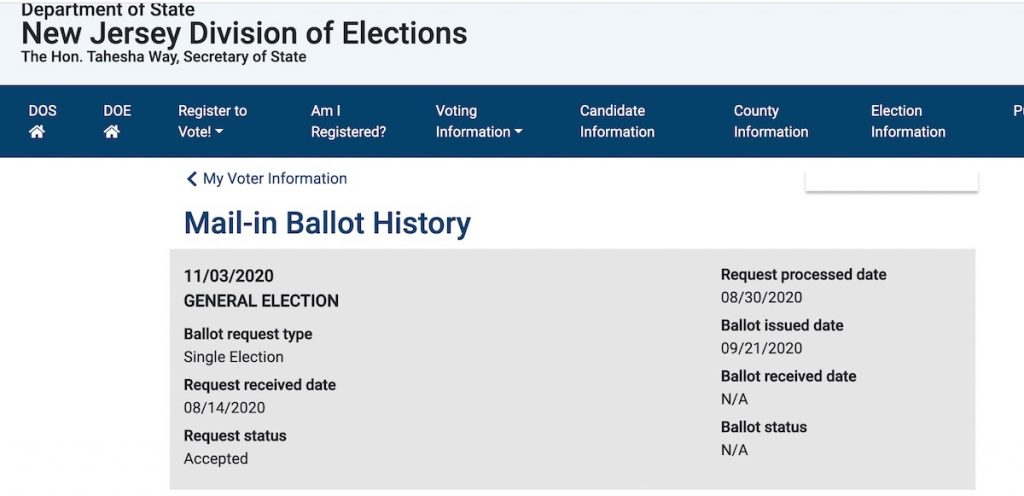1024x496 pixels.
Task: Click the Request status Accepted value
Action: 216,459
